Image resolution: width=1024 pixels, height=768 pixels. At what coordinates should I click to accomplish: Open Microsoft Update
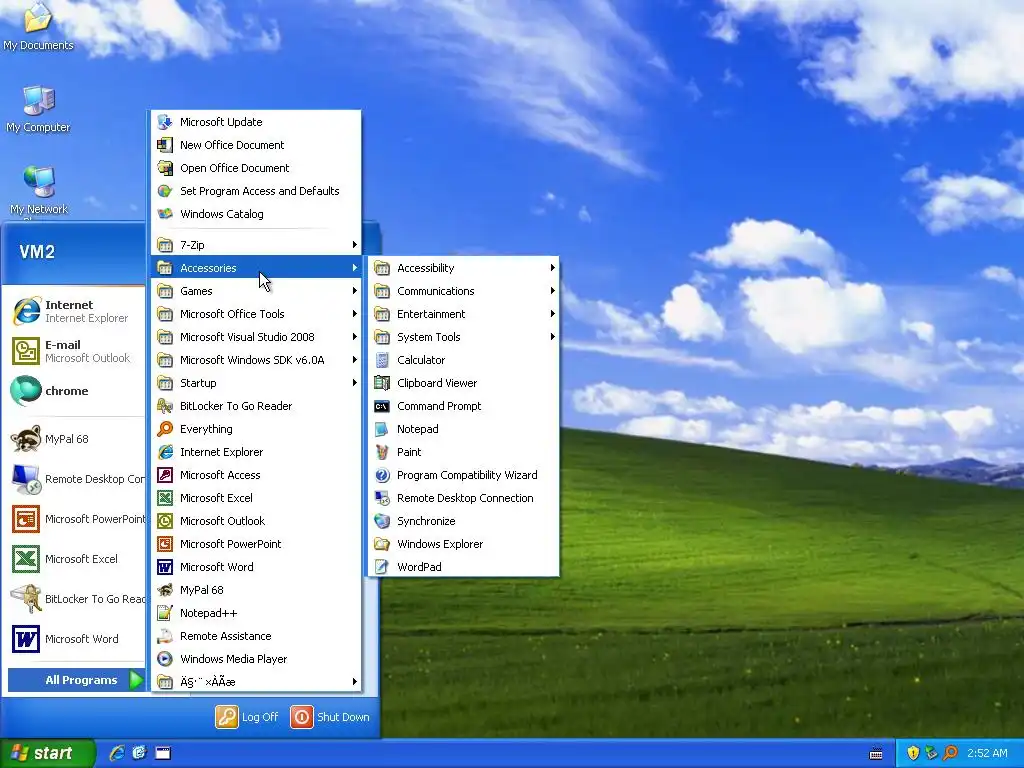pos(256,122)
